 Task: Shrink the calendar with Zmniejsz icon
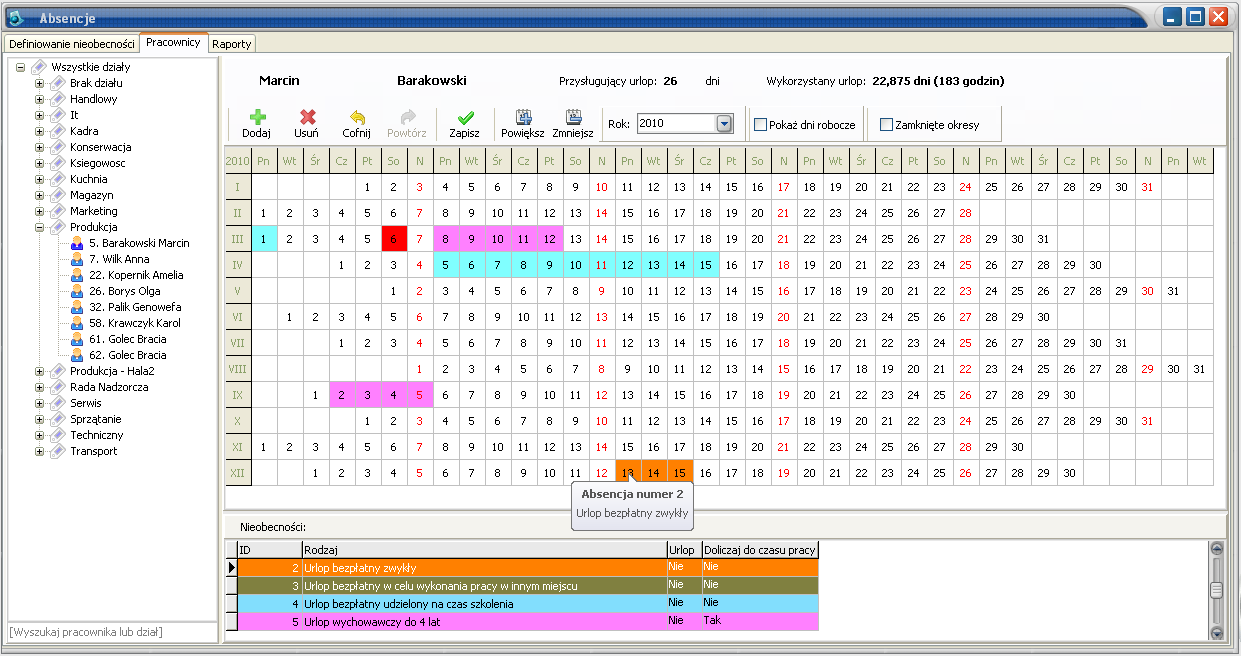click(x=573, y=117)
